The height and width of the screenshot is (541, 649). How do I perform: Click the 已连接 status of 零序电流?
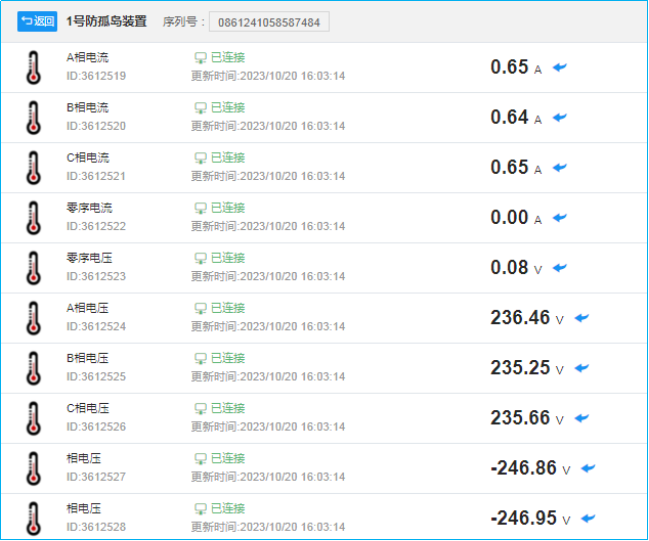tap(220, 208)
